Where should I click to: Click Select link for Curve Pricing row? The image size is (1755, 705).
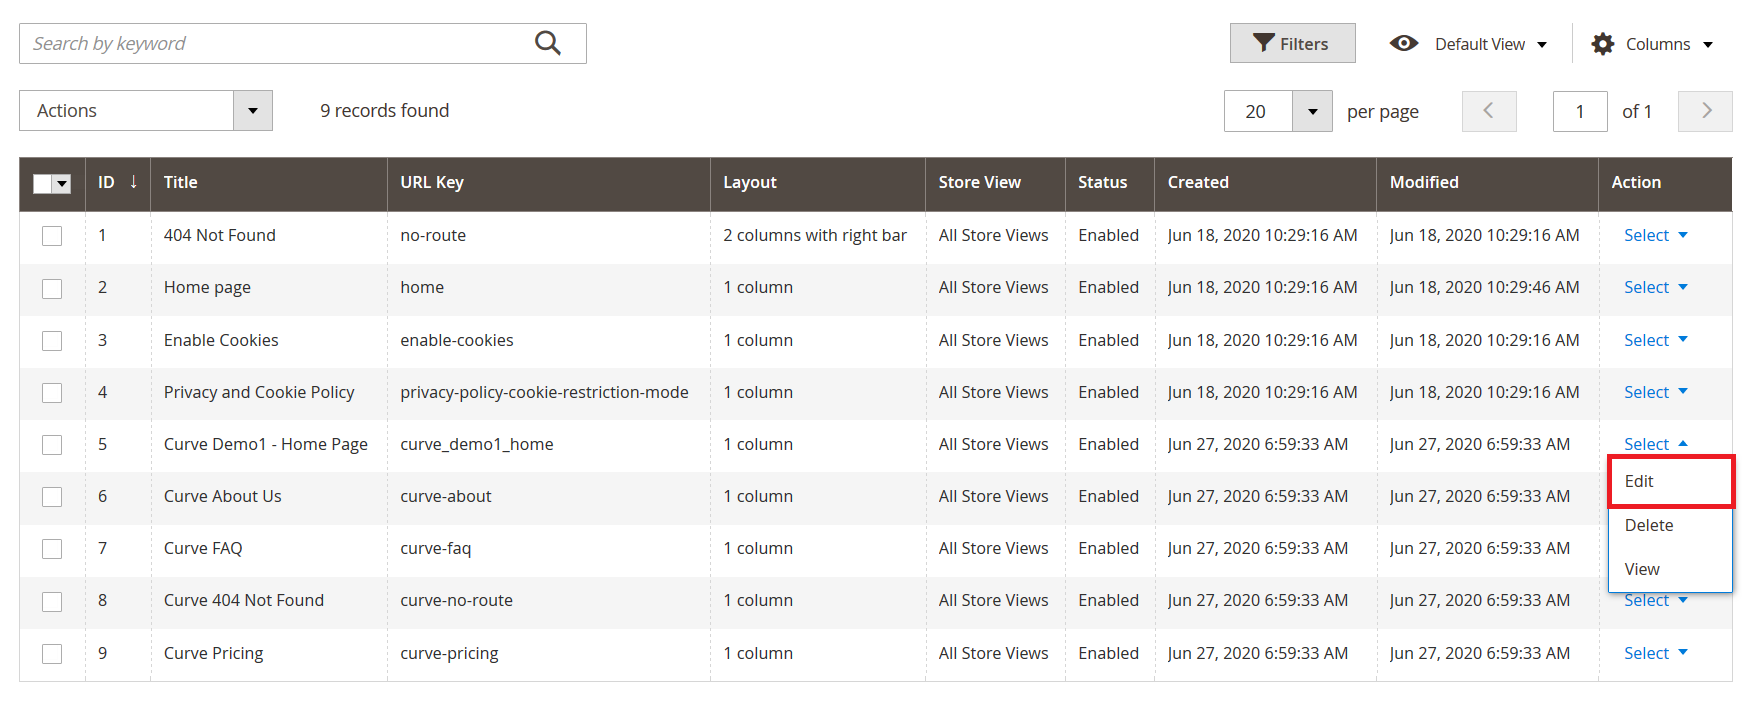[1646, 654]
